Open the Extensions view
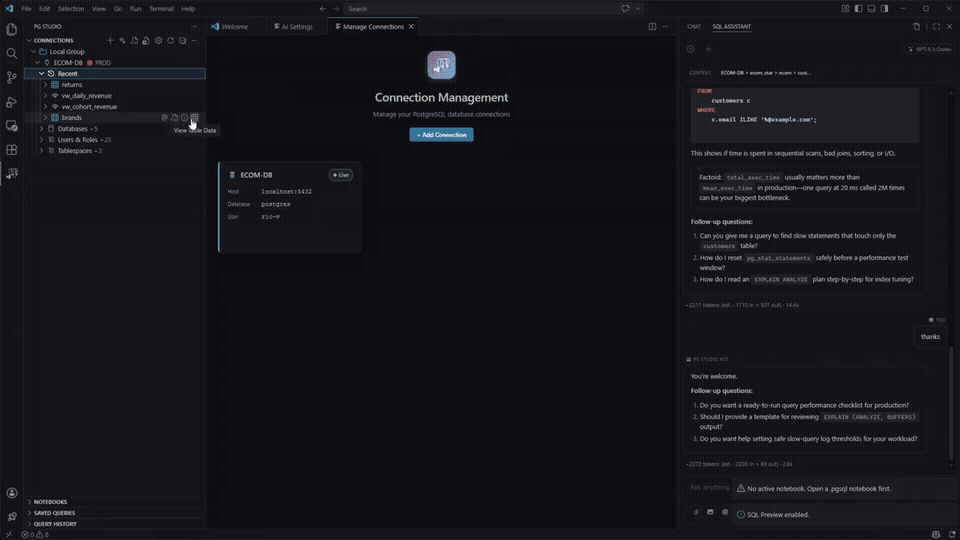This screenshot has width=960, height=540. [12, 149]
